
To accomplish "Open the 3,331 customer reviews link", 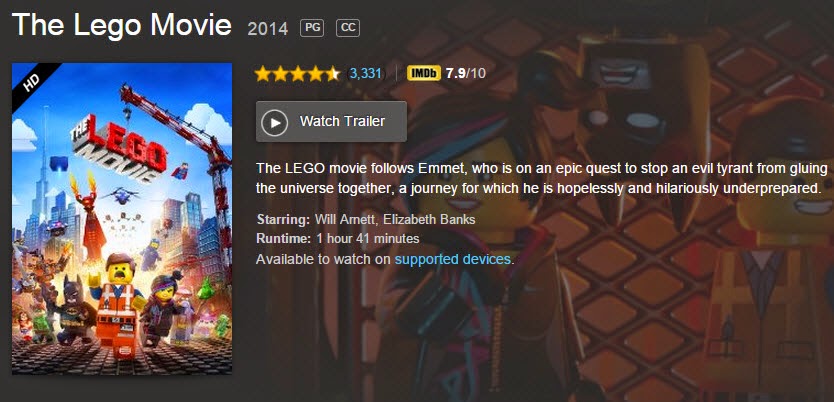I will [x=366, y=73].
